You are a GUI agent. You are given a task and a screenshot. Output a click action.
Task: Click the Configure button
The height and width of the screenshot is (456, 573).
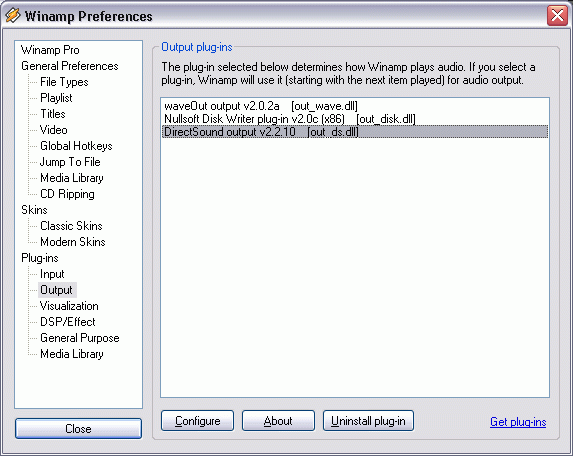point(197,421)
